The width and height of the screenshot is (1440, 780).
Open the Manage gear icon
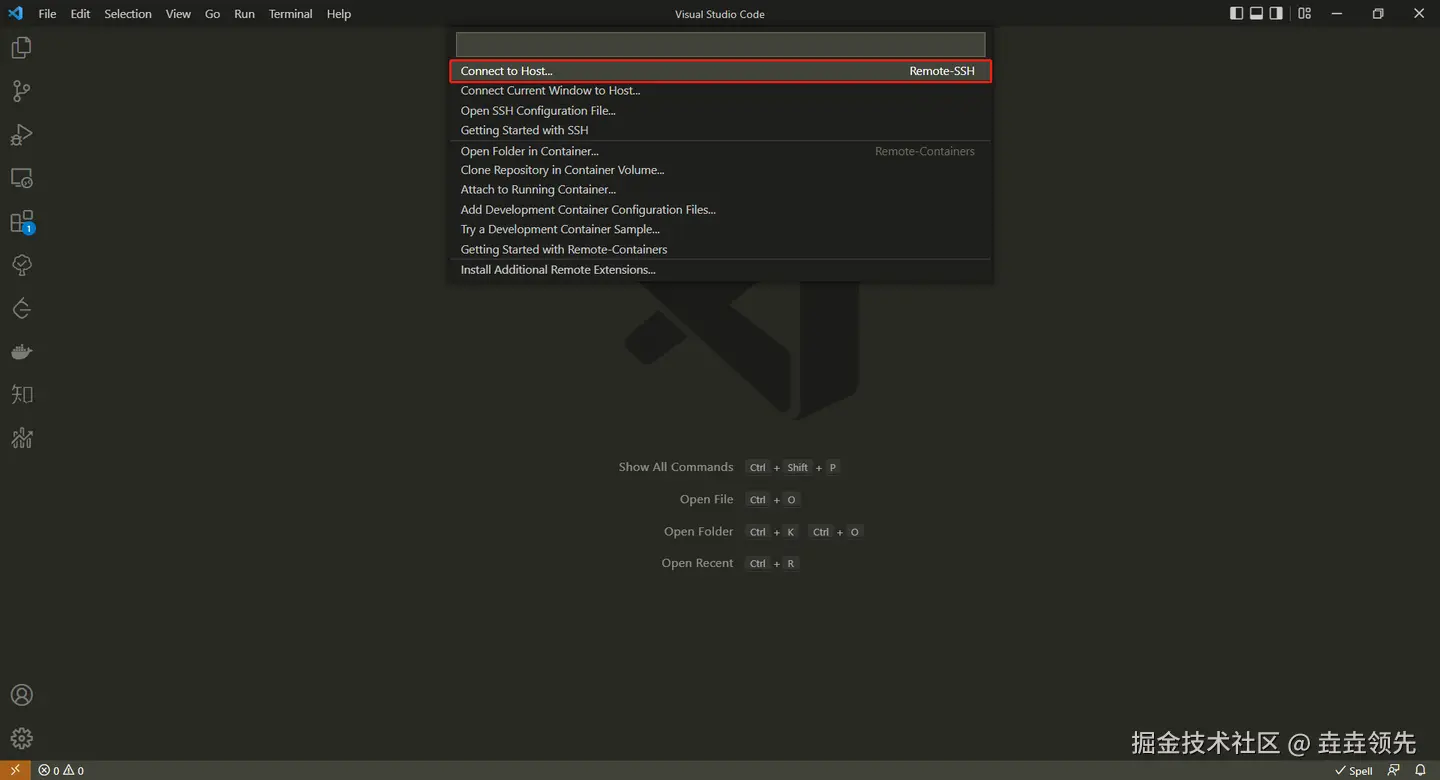click(21, 739)
